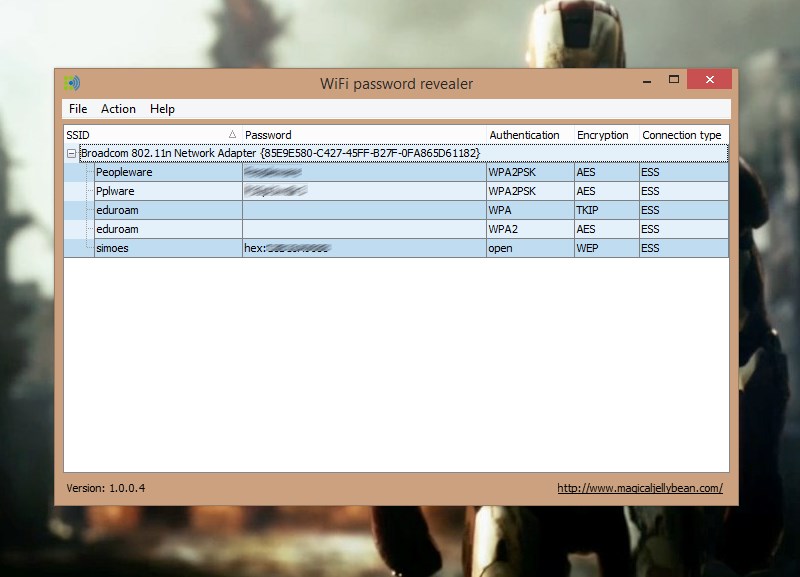This screenshot has width=800, height=577.
Task: Click the hex password of simoes
Action: click(288, 248)
